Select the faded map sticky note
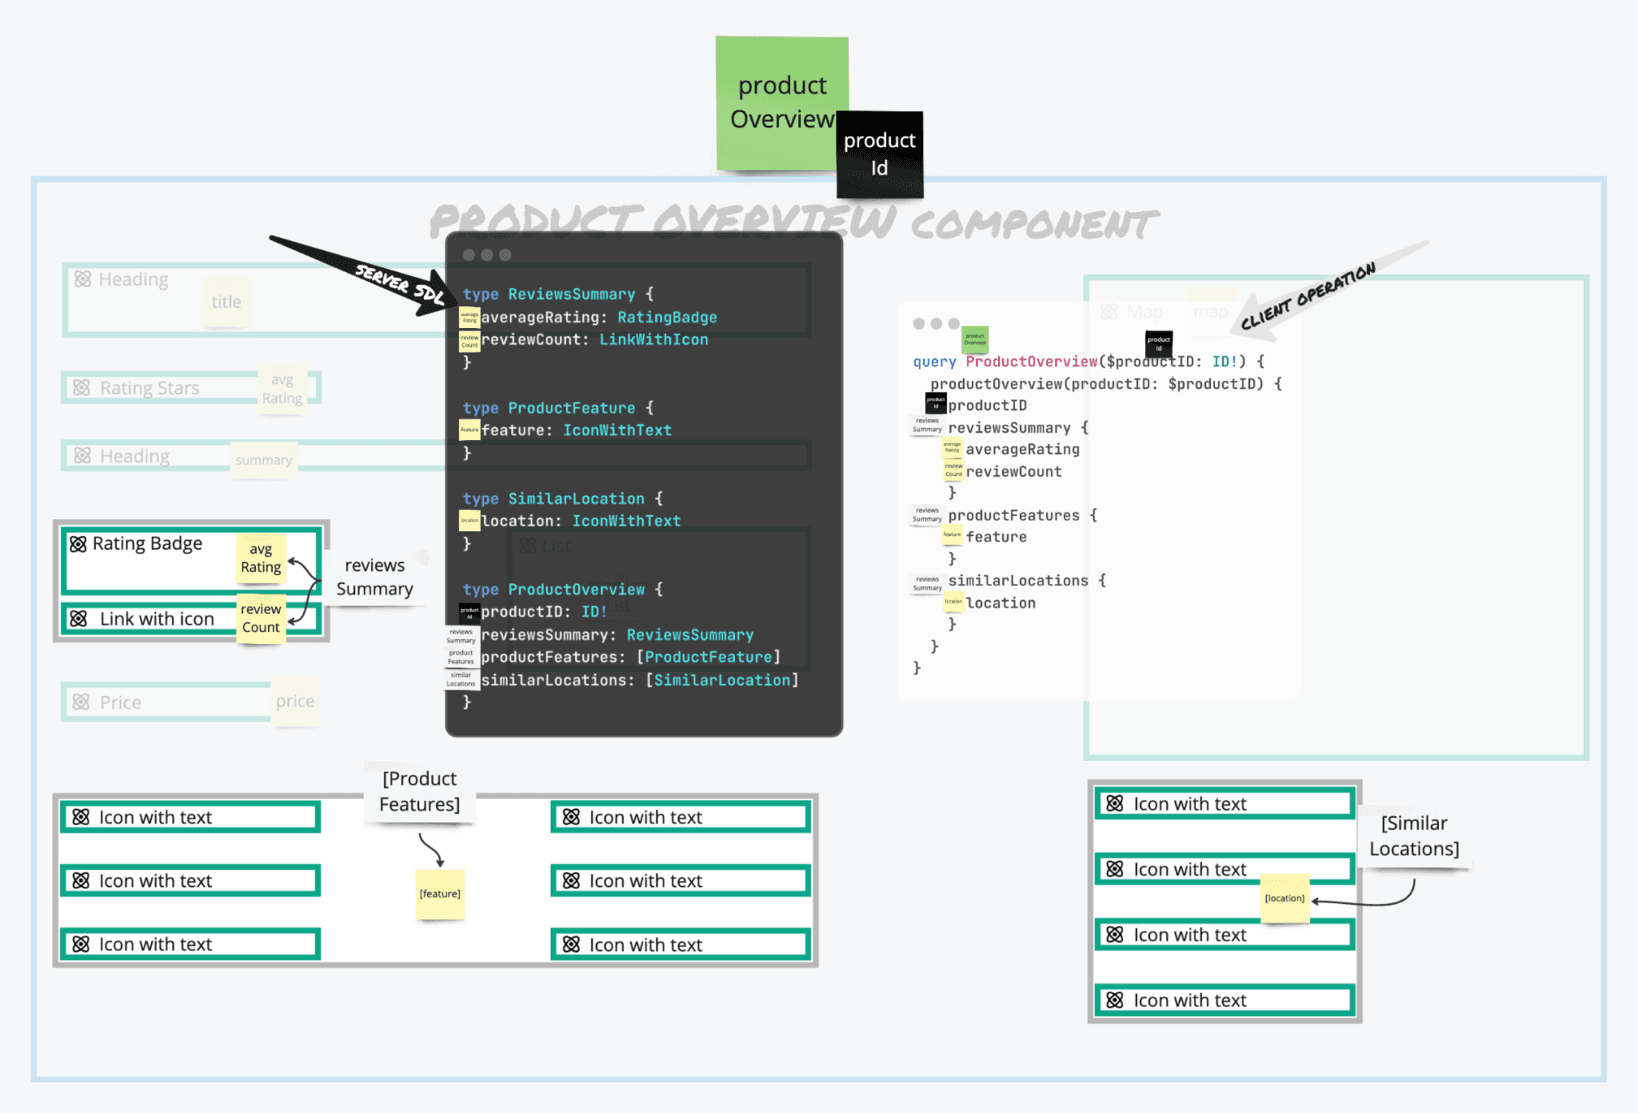1638x1113 pixels. coord(1211,312)
